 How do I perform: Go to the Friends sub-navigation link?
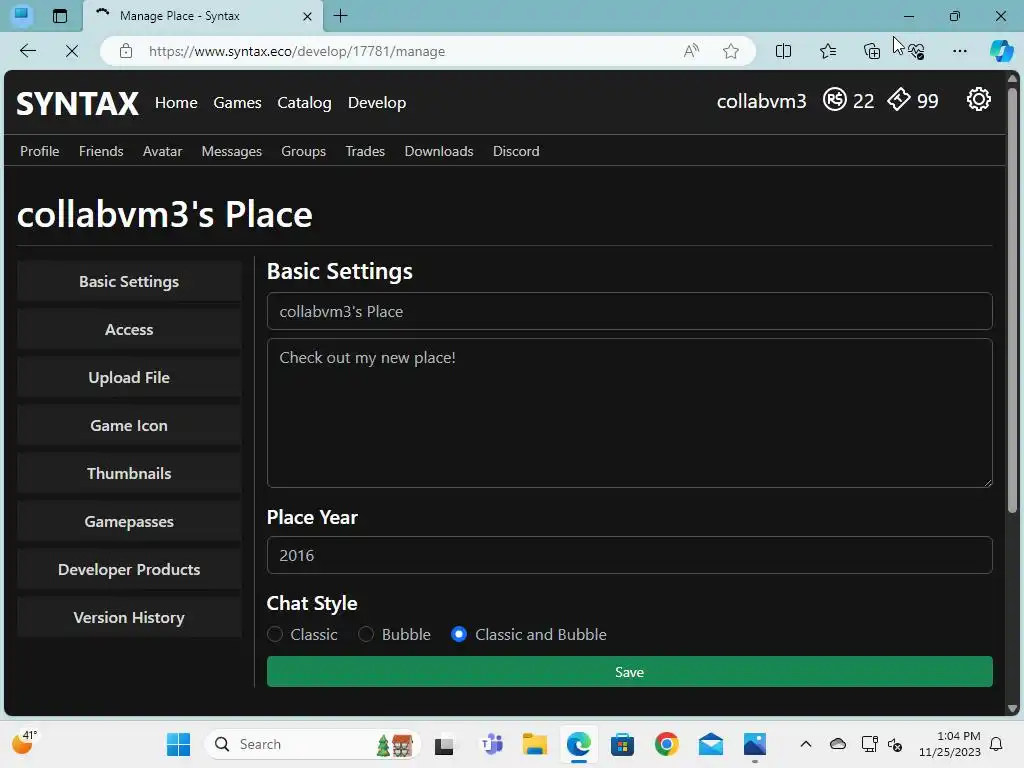101,151
